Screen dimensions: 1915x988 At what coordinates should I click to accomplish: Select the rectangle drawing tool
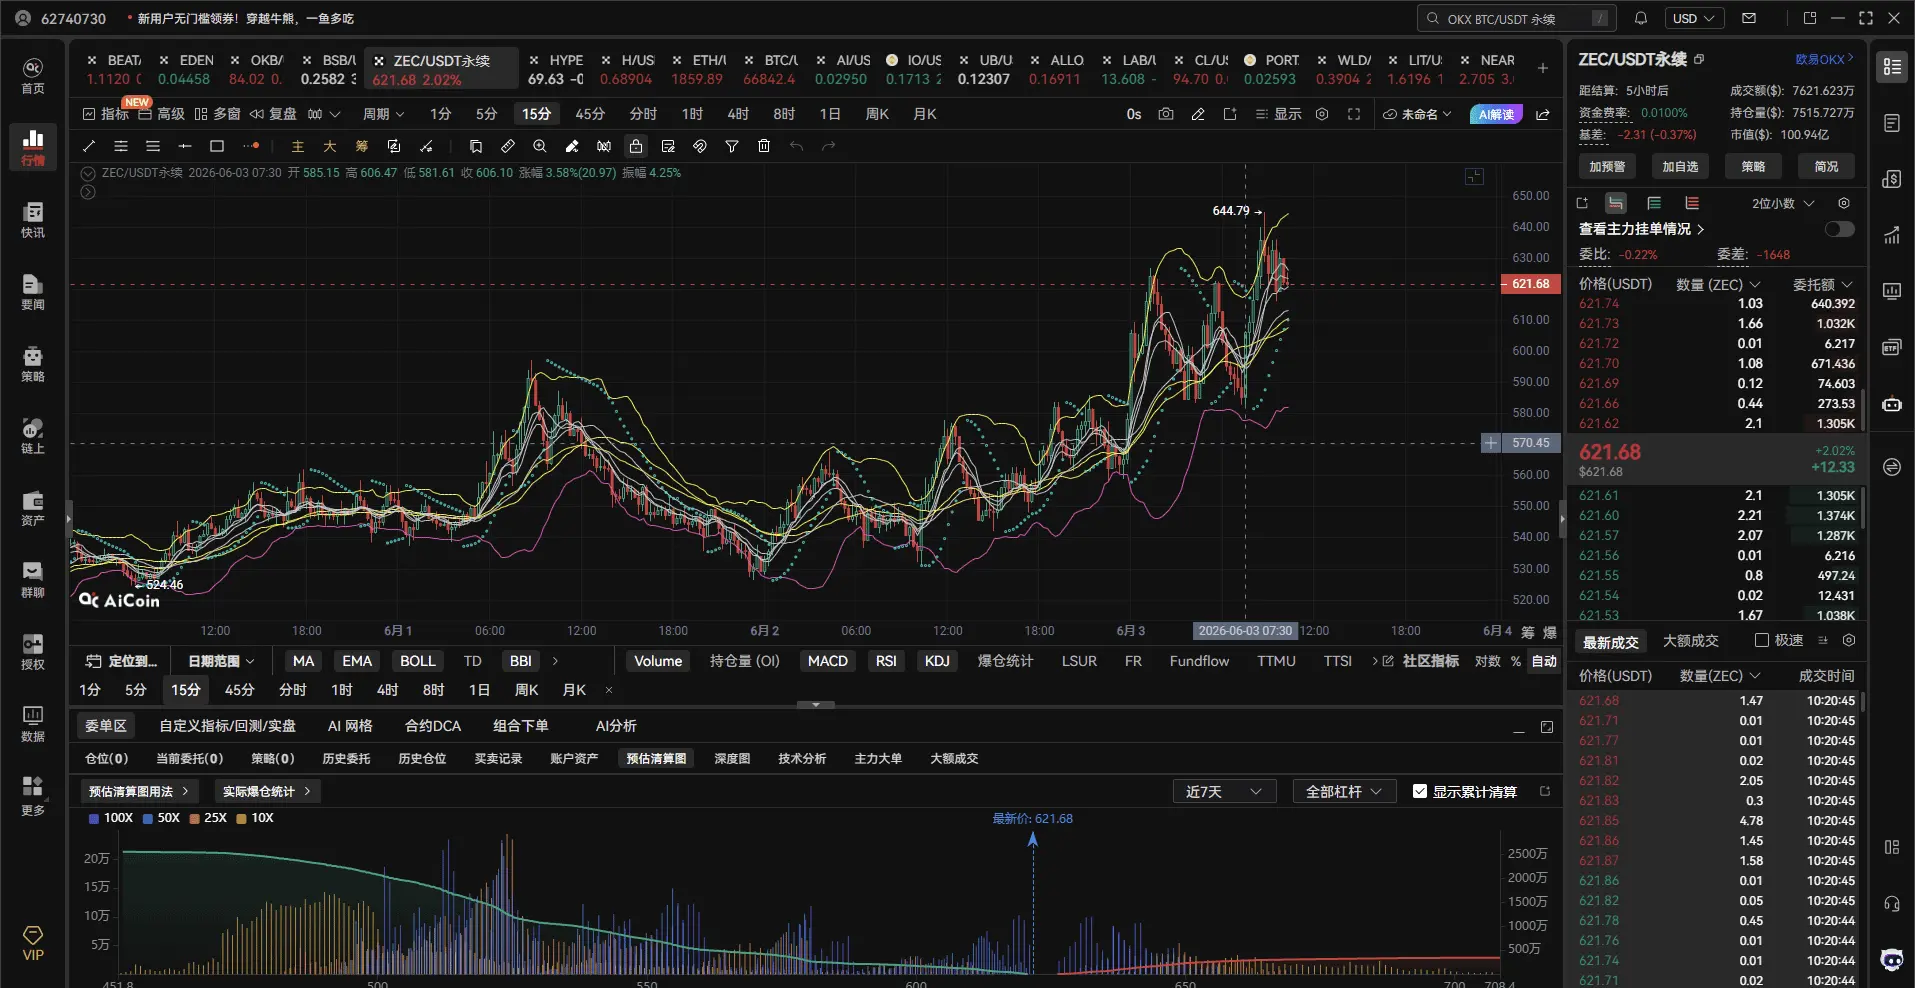pyautogui.click(x=217, y=146)
